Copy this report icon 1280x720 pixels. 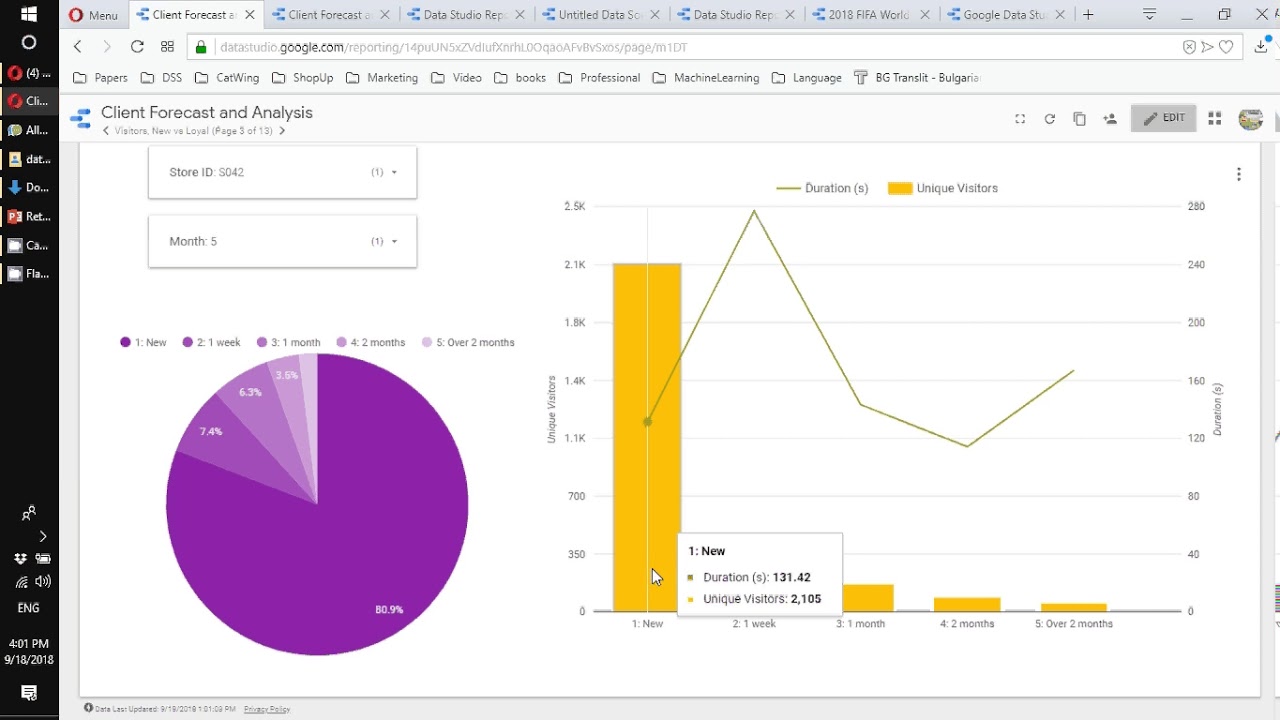click(1080, 119)
